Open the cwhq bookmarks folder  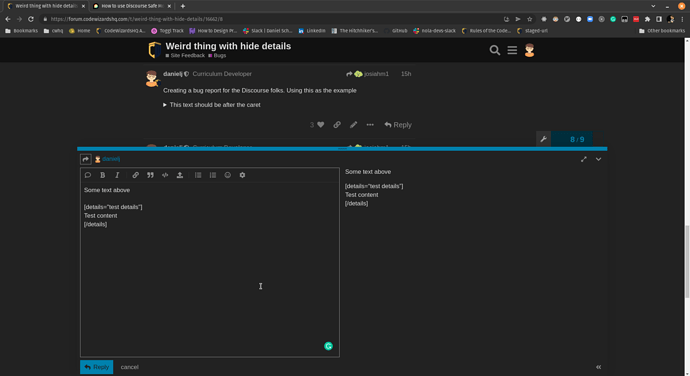coord(53,31)
